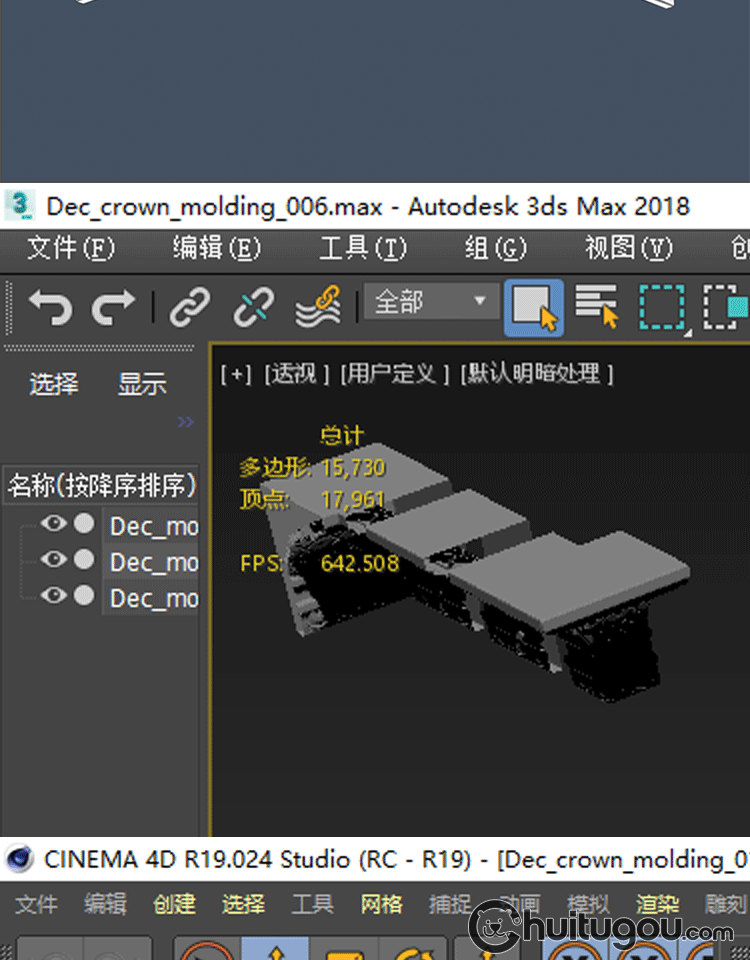Toggle the eye icon of the middle Dec_mo row

(x=53, y=559)
